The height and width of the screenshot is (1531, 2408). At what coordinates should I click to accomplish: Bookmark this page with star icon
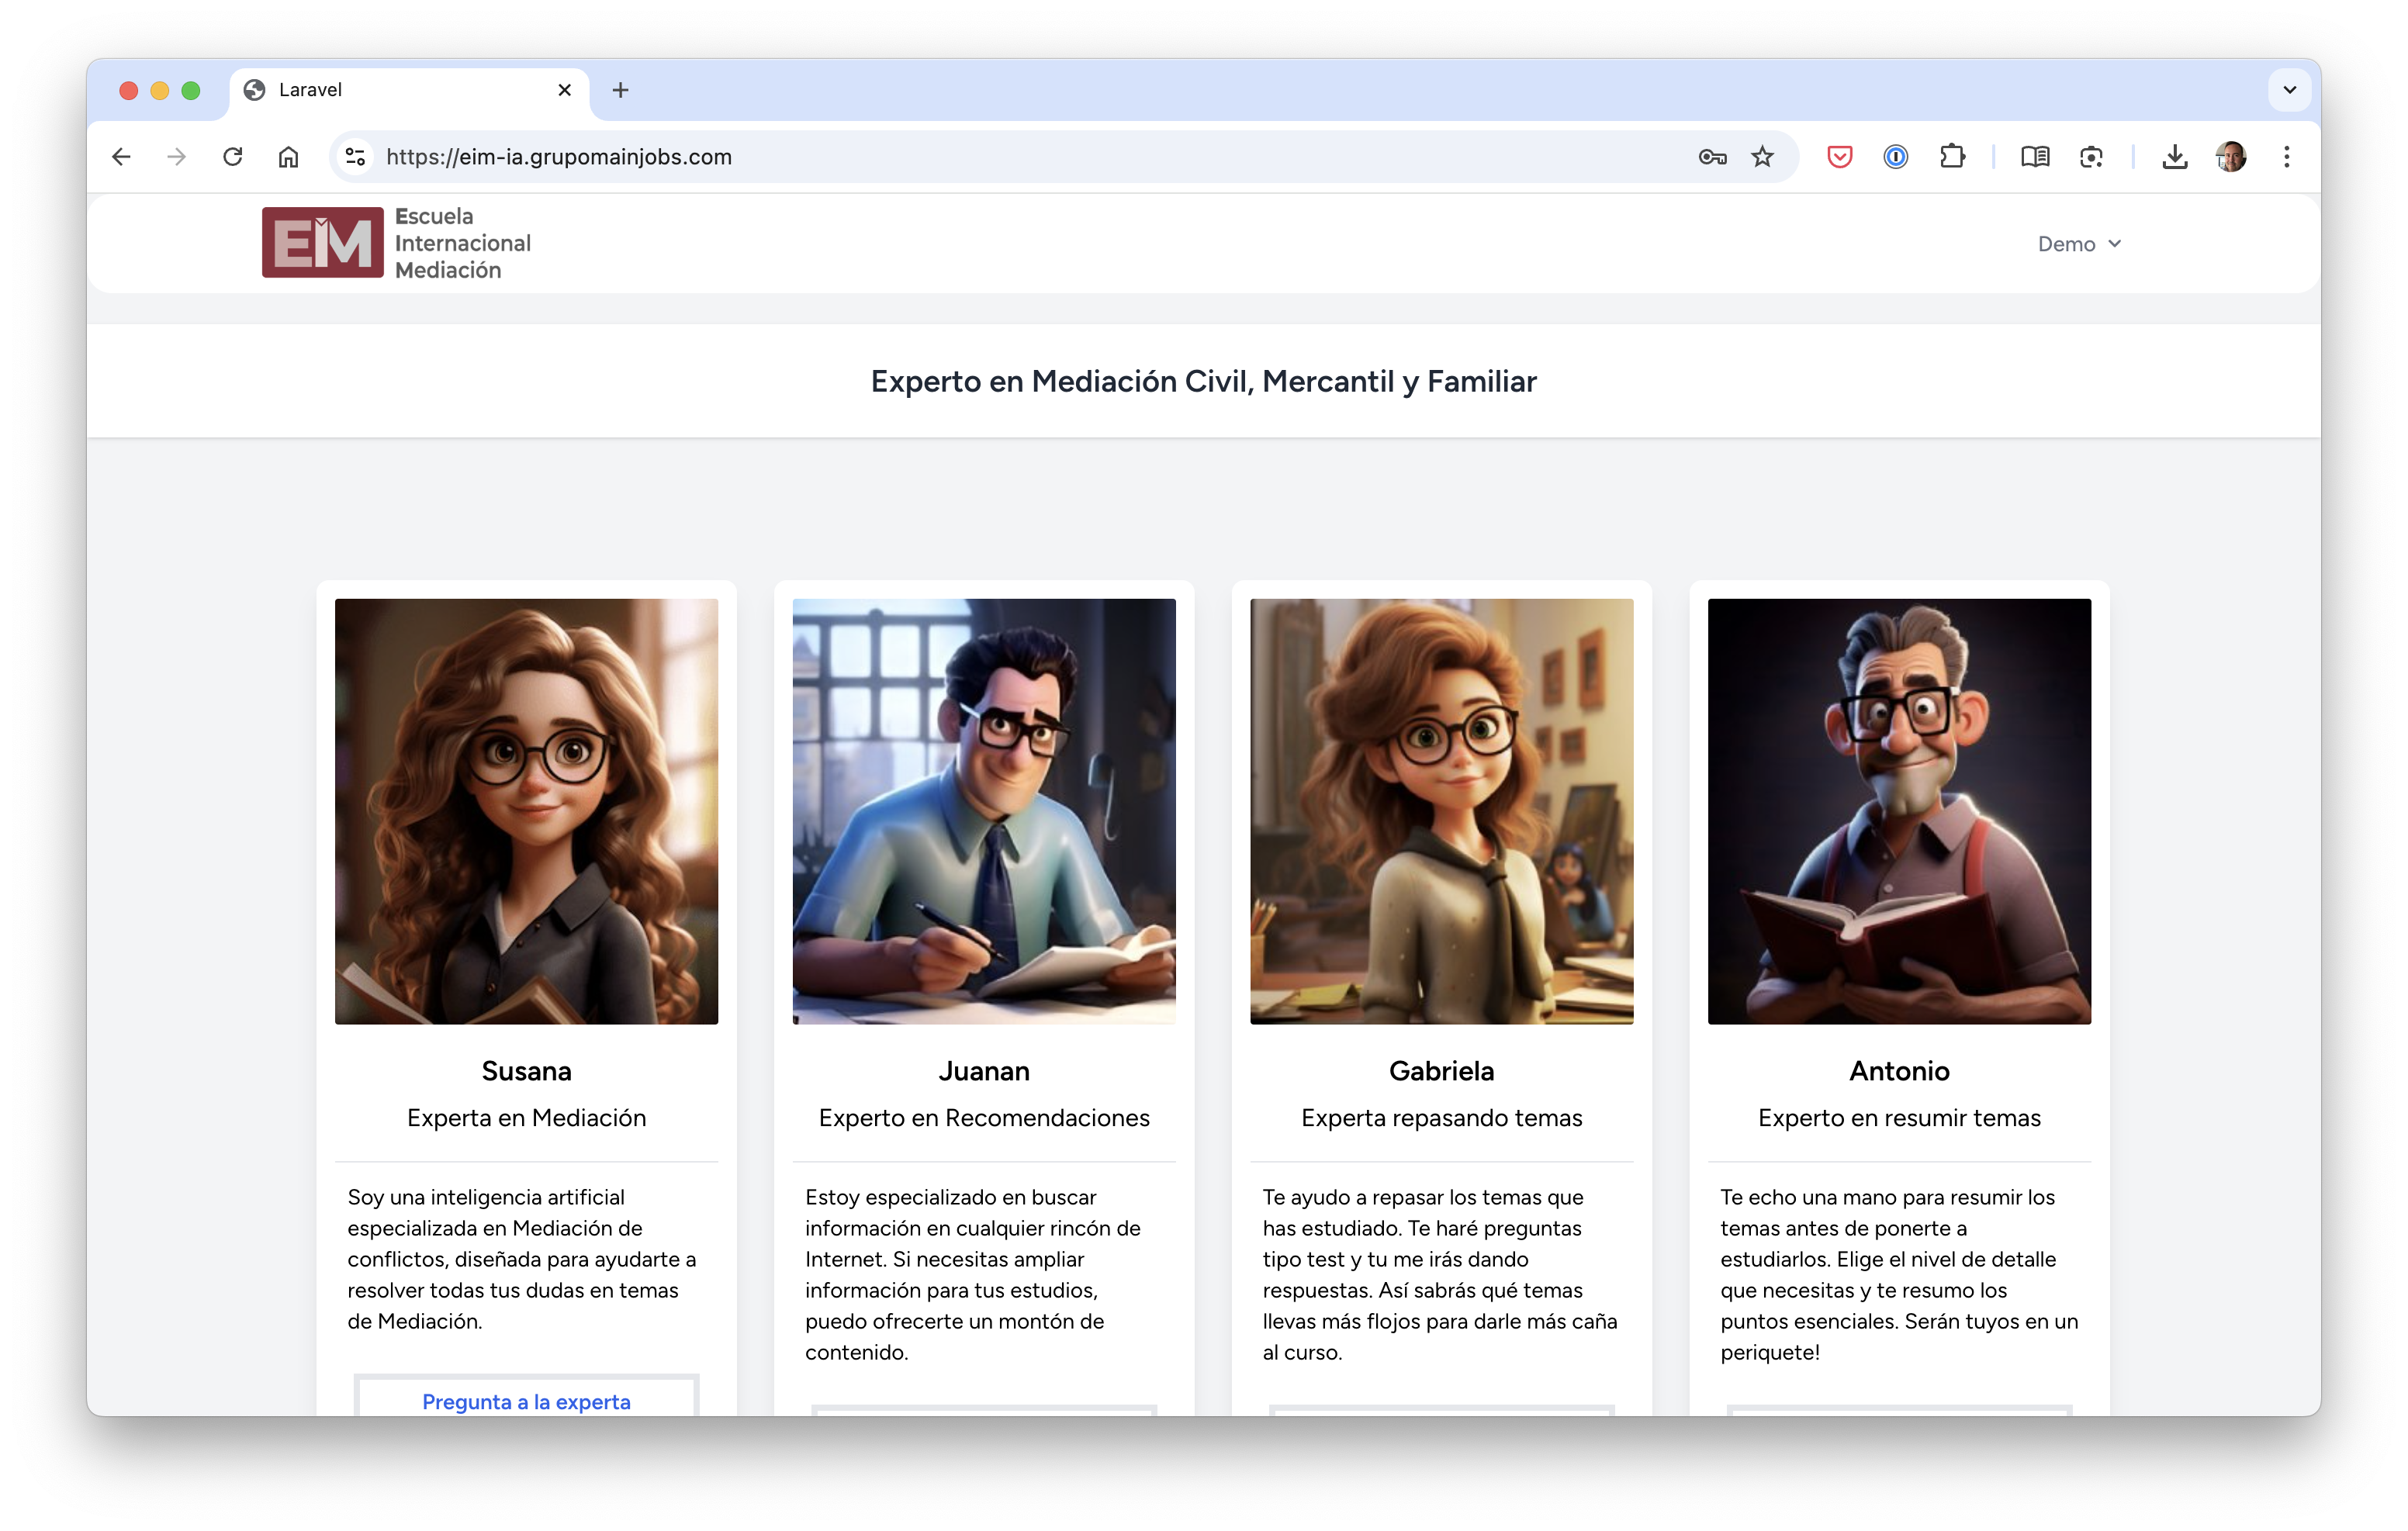[x=1762, y=157]
